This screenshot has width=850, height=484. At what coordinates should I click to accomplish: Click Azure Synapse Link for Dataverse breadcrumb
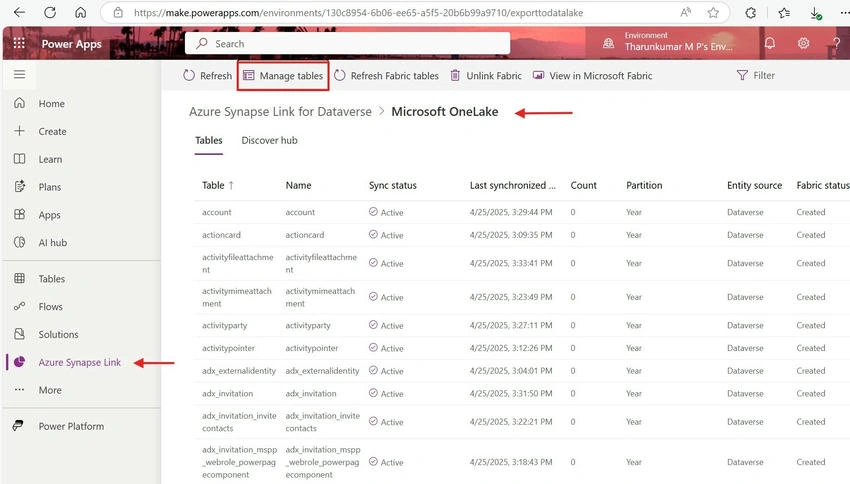[x=280, y=112]
